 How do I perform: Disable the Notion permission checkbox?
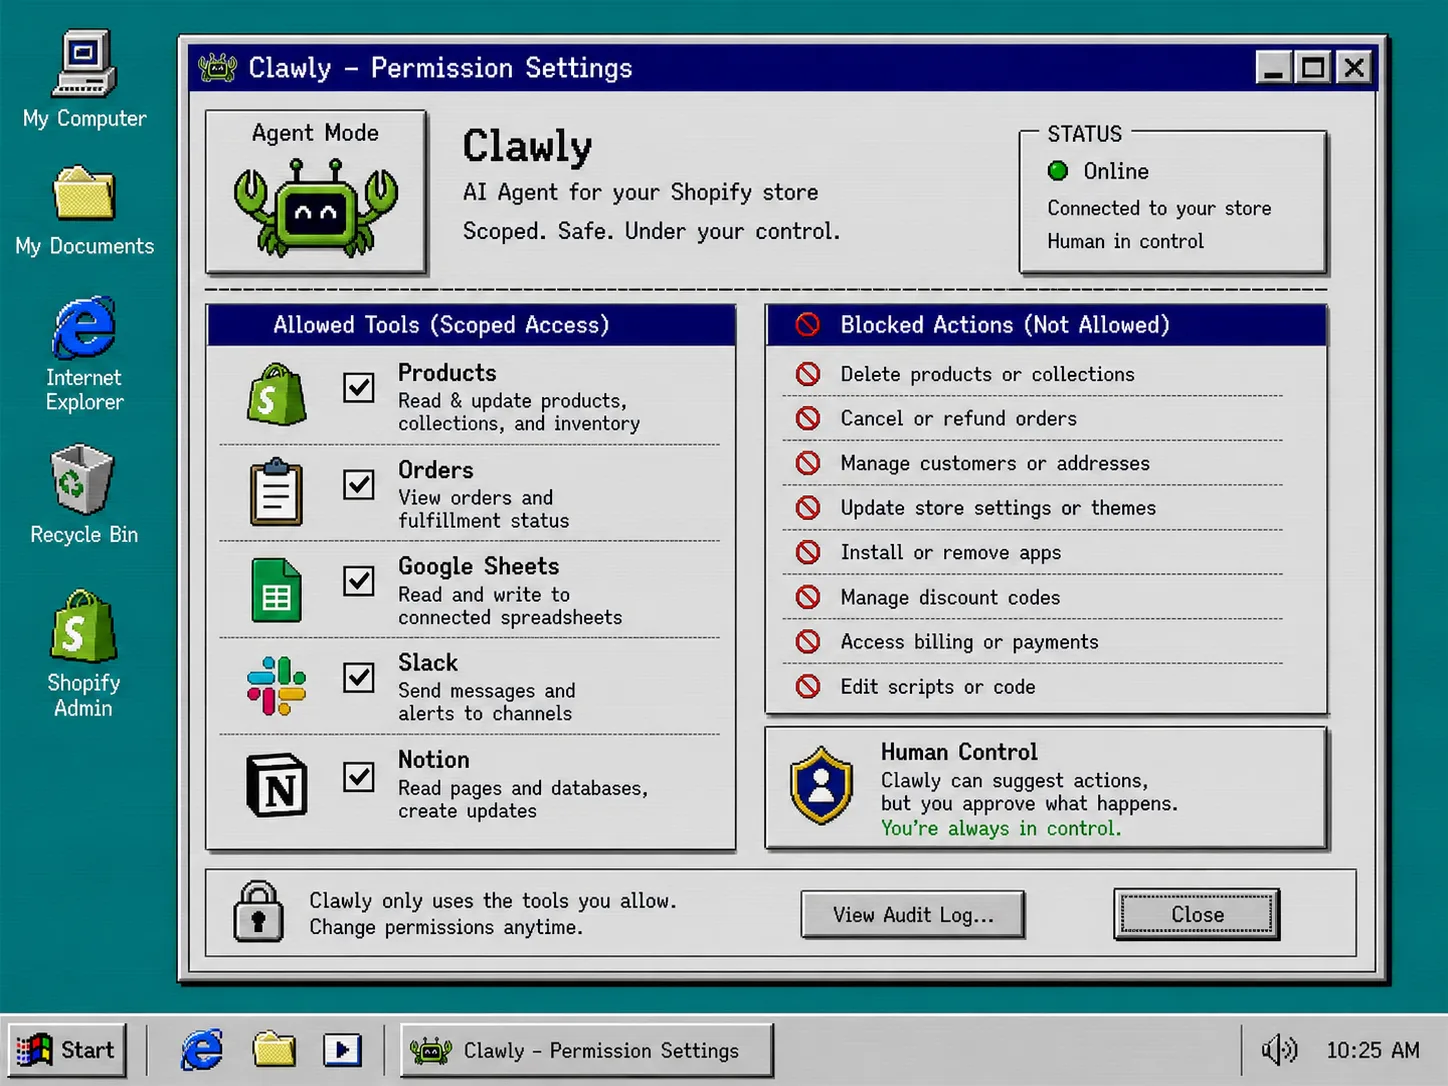(x=359, y=776)
